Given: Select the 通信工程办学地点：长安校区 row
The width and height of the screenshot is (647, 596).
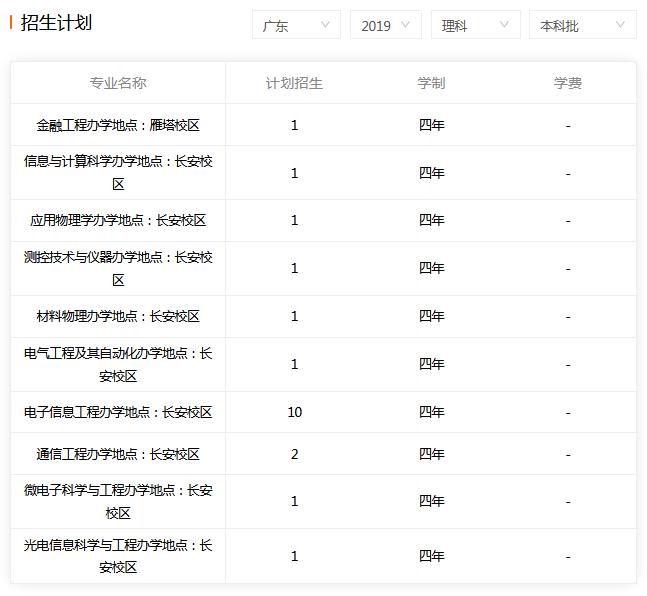Looking at the screenshot, I should (324, 454).
